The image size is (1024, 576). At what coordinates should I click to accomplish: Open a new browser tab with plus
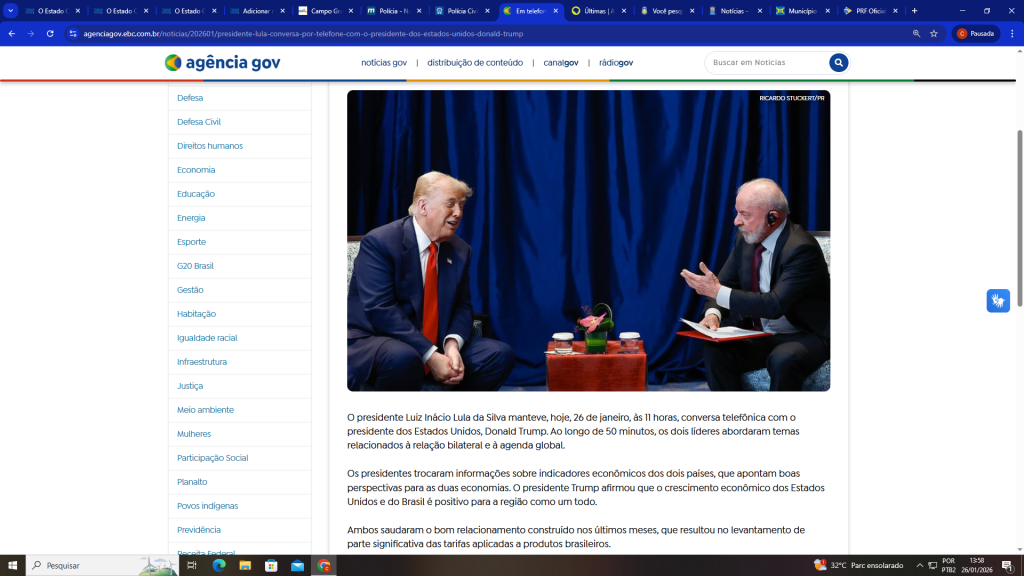point(914,11)
